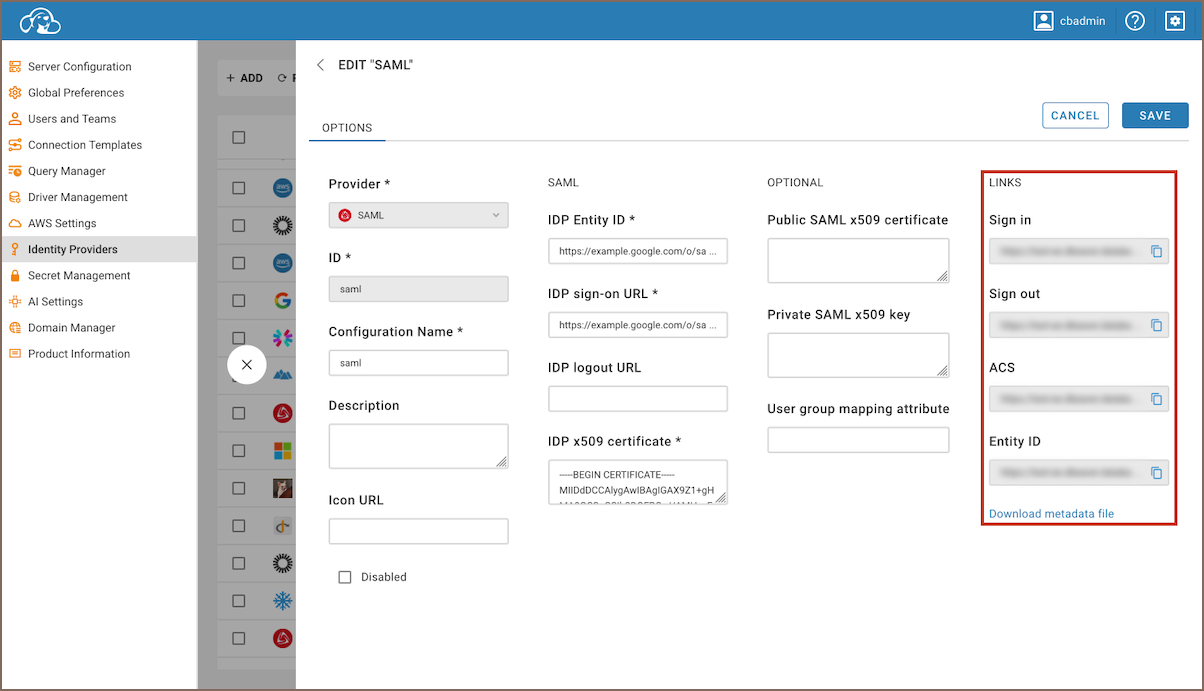The height and width of the screenshot is (691, 1204).
Task: Click the Slack provider icon
Action: (x=281, y=336)
